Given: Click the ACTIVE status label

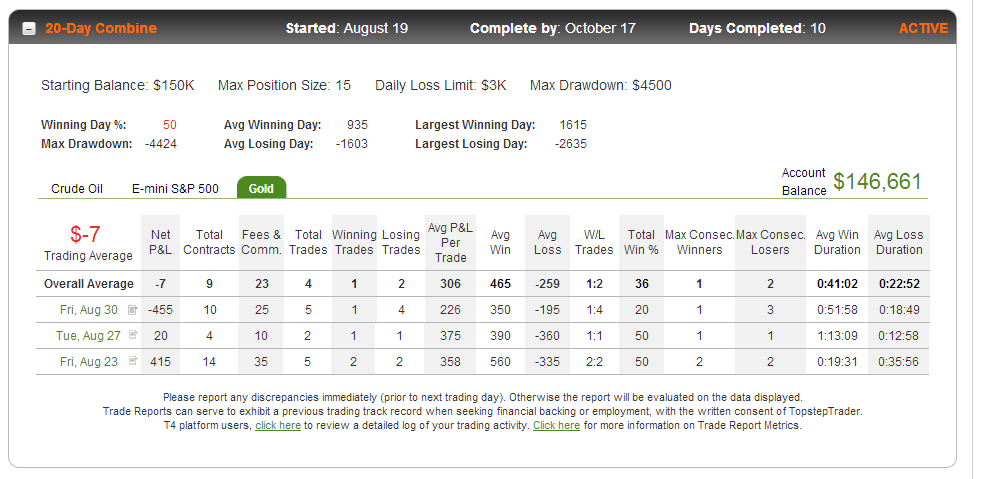Looking at the screenshot, I should [x=923, y=28].
